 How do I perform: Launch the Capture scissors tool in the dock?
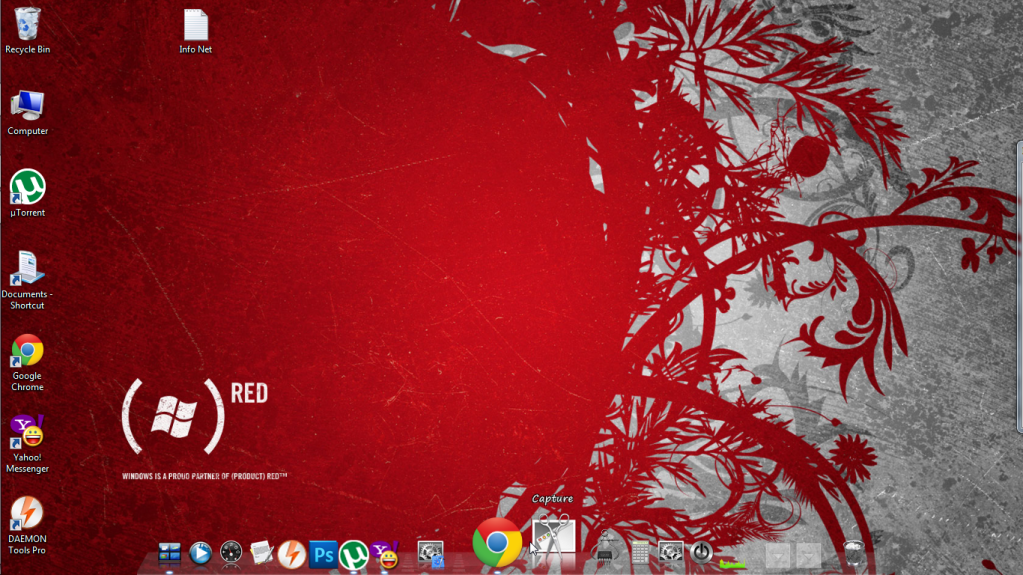554,536
